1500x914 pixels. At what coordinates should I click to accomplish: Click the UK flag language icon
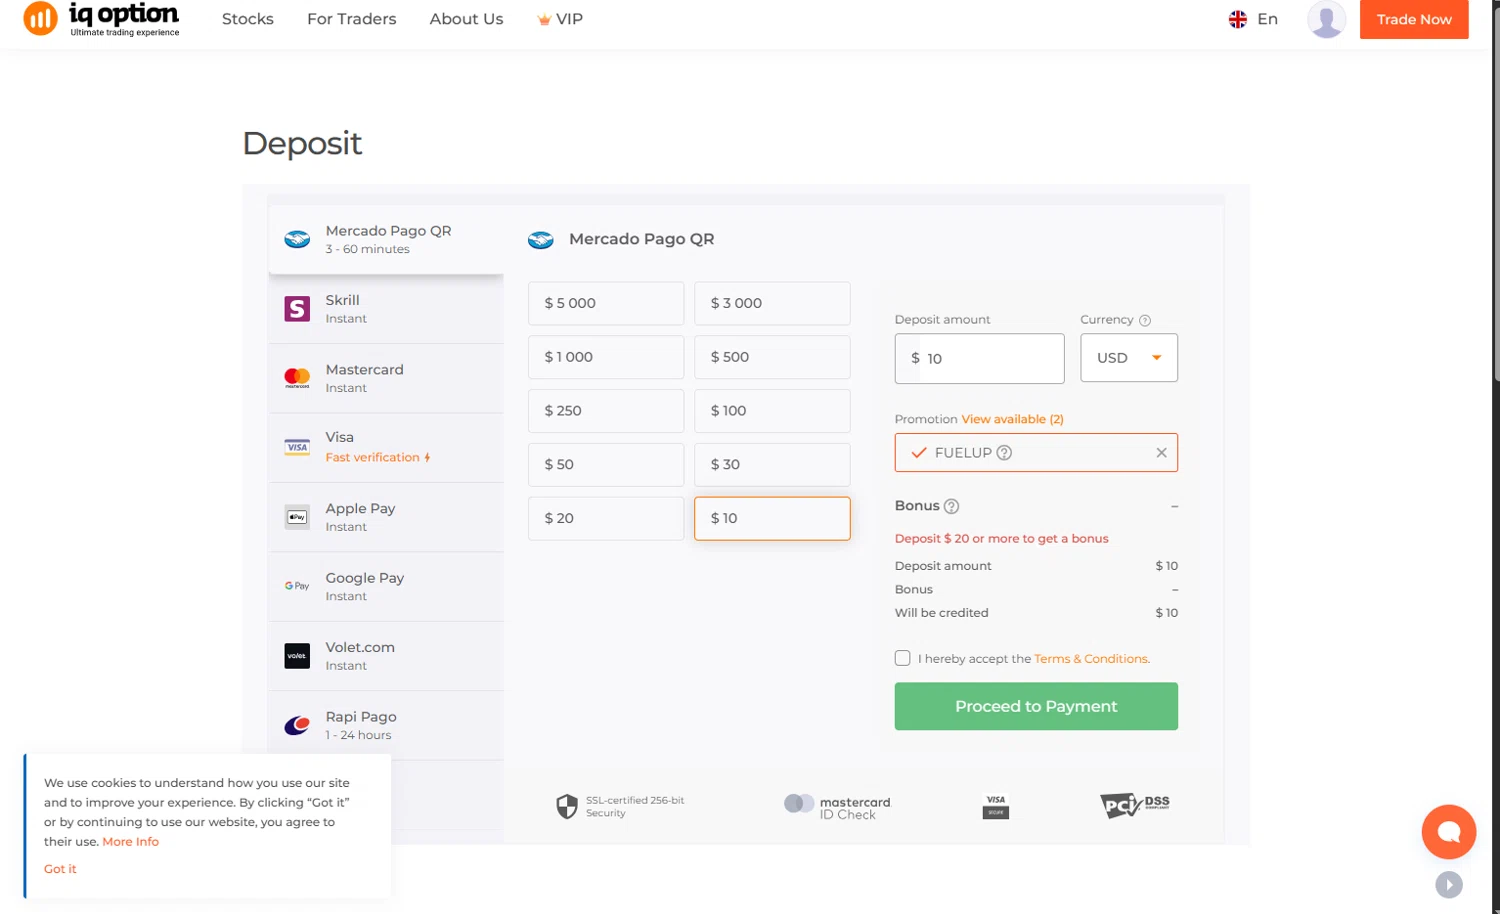point(1238,19)
